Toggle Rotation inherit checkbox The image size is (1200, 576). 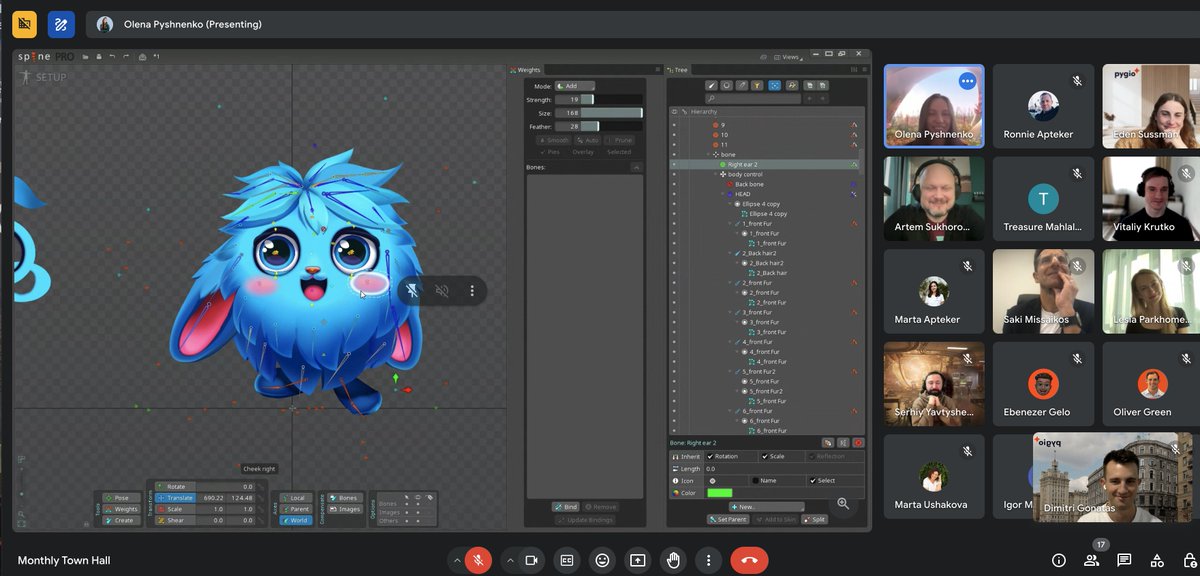[x=711, y=456]
